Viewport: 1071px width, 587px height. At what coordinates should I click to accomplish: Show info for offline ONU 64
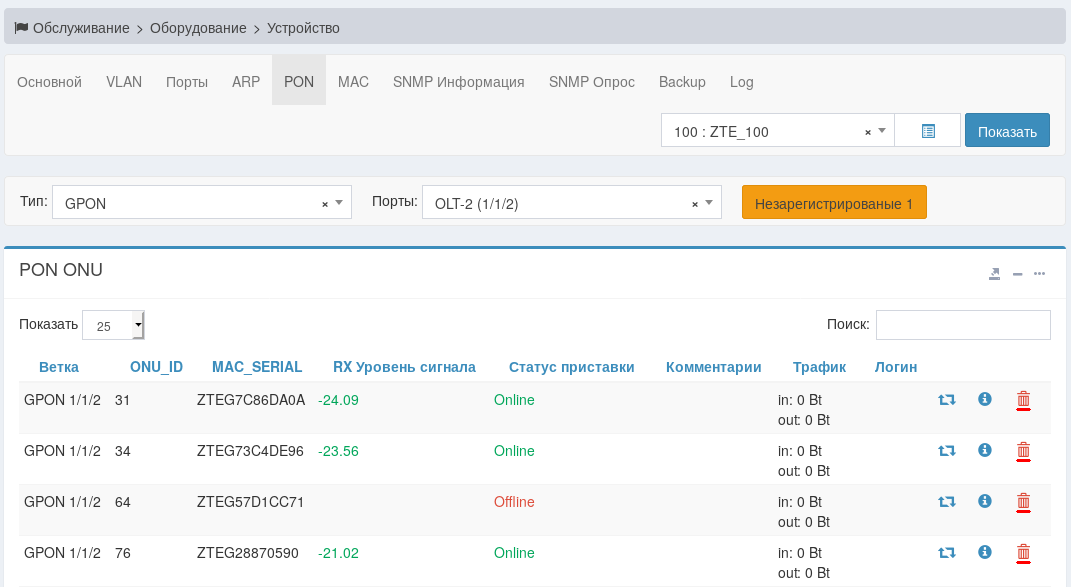pos(984,501)
